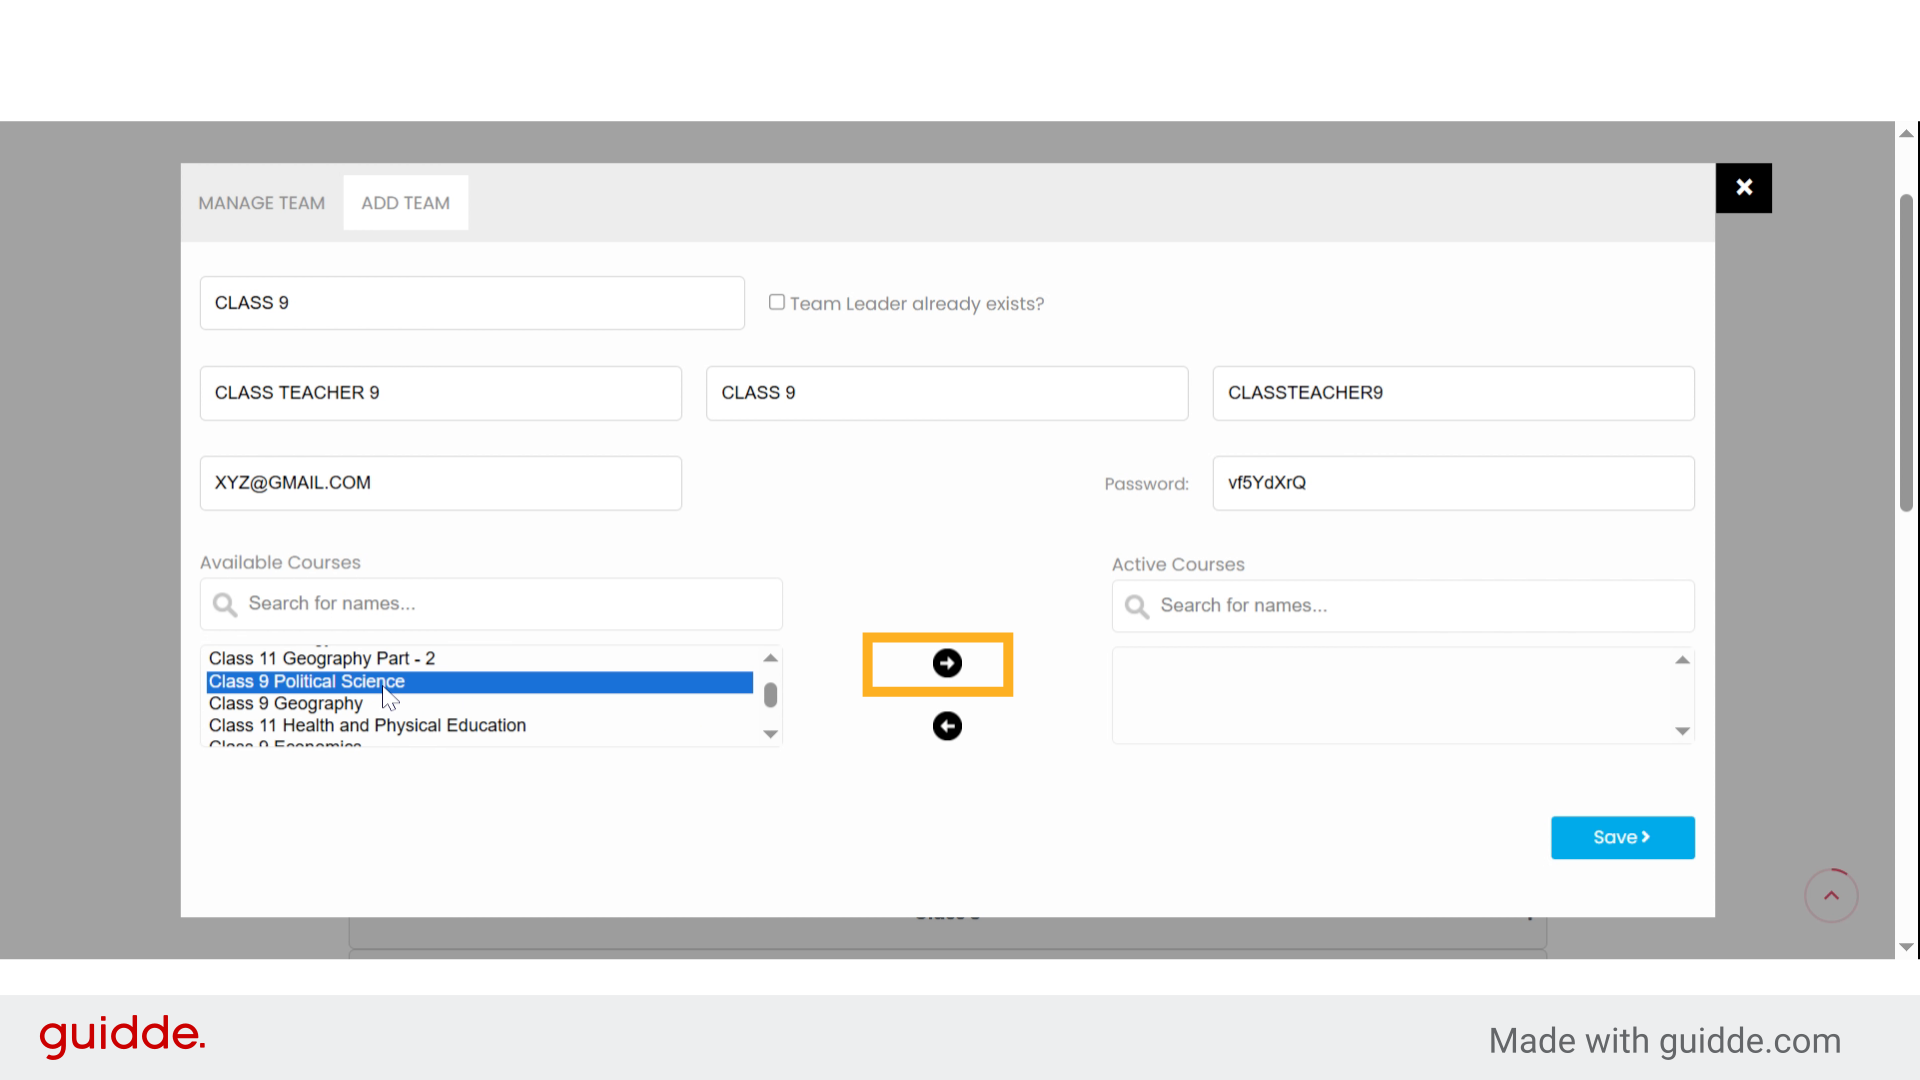Screen dimensions: 1920x1080
Task: Click the X icon to close the dialog
Action: point(1744,187)
